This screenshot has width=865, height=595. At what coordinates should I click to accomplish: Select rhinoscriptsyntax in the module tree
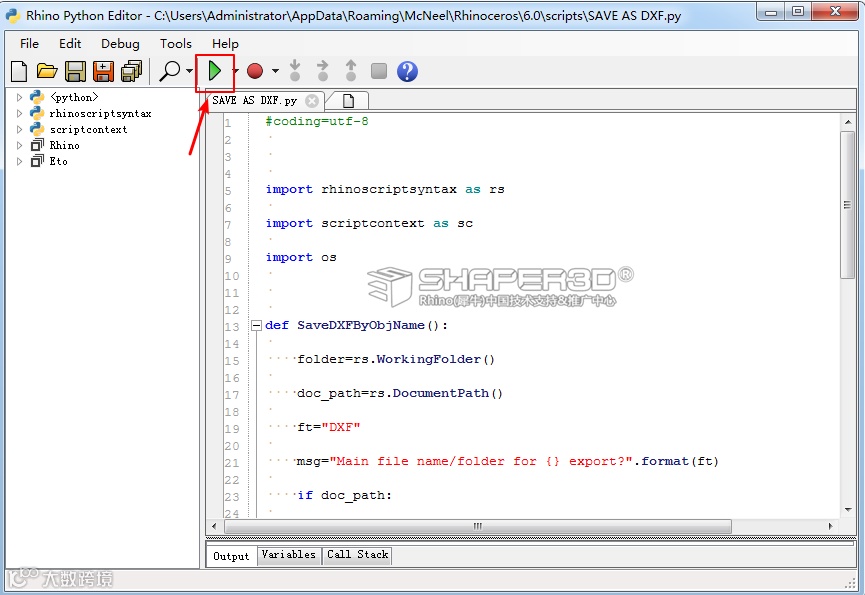100,114
